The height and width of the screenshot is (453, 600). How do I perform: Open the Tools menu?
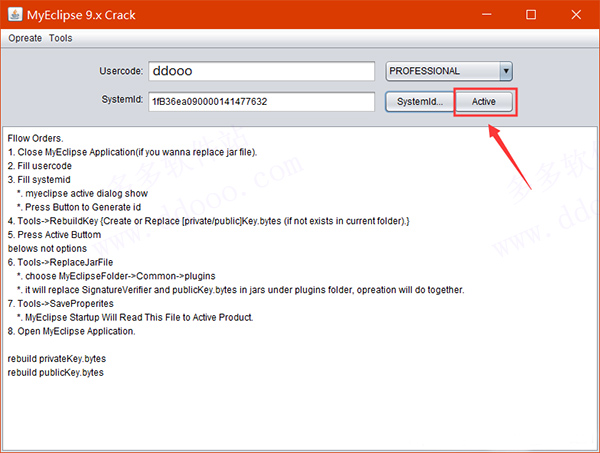(60, 38)
